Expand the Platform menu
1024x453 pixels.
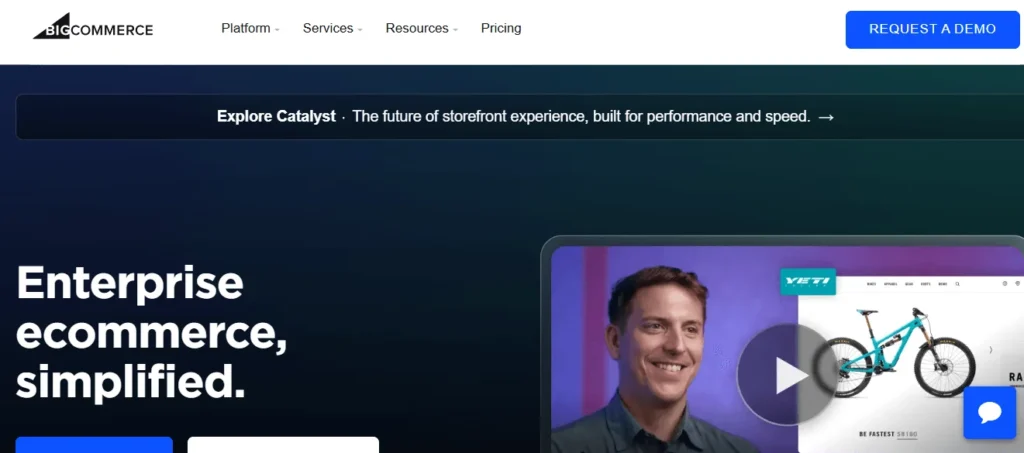[250, 29]
